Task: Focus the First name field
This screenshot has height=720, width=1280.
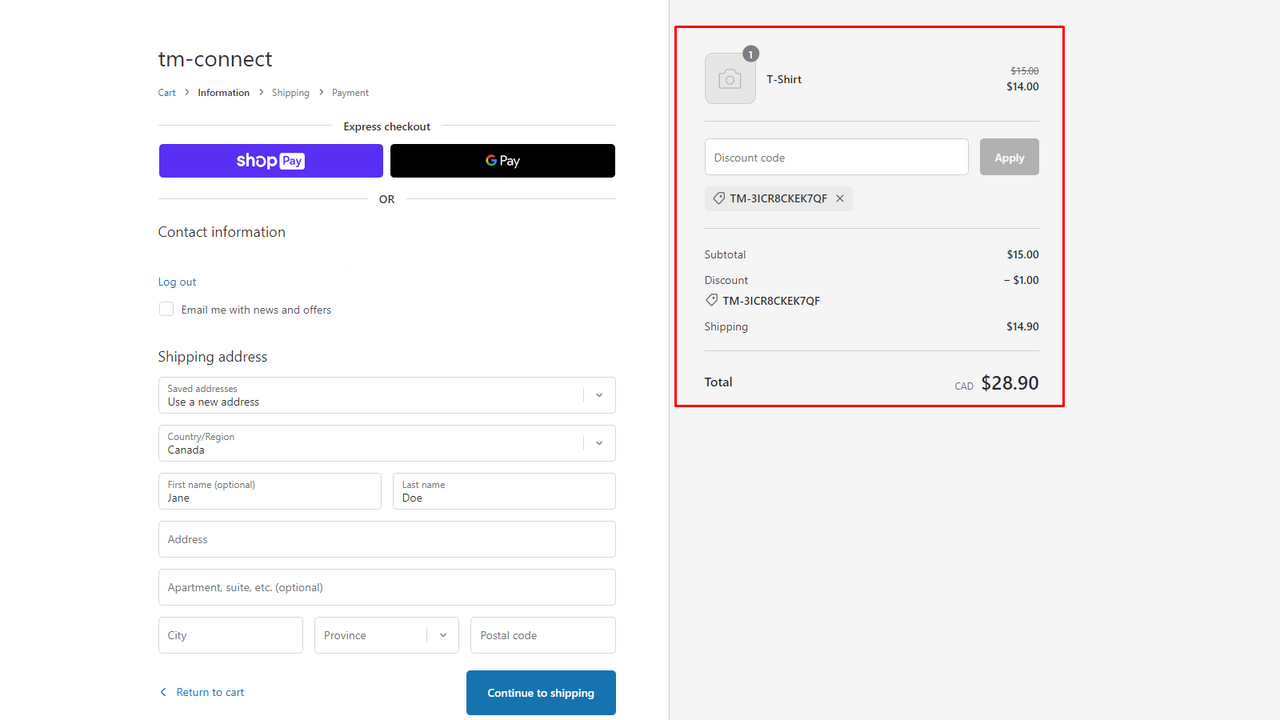Action: point(270,491)
